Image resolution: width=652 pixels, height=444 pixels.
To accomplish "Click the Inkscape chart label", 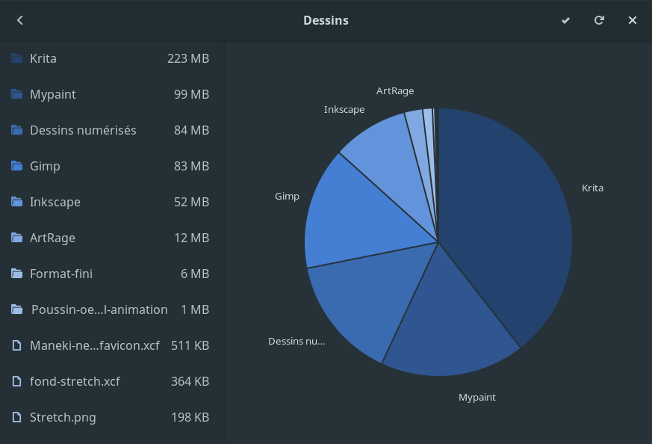I will pos(344,110).
